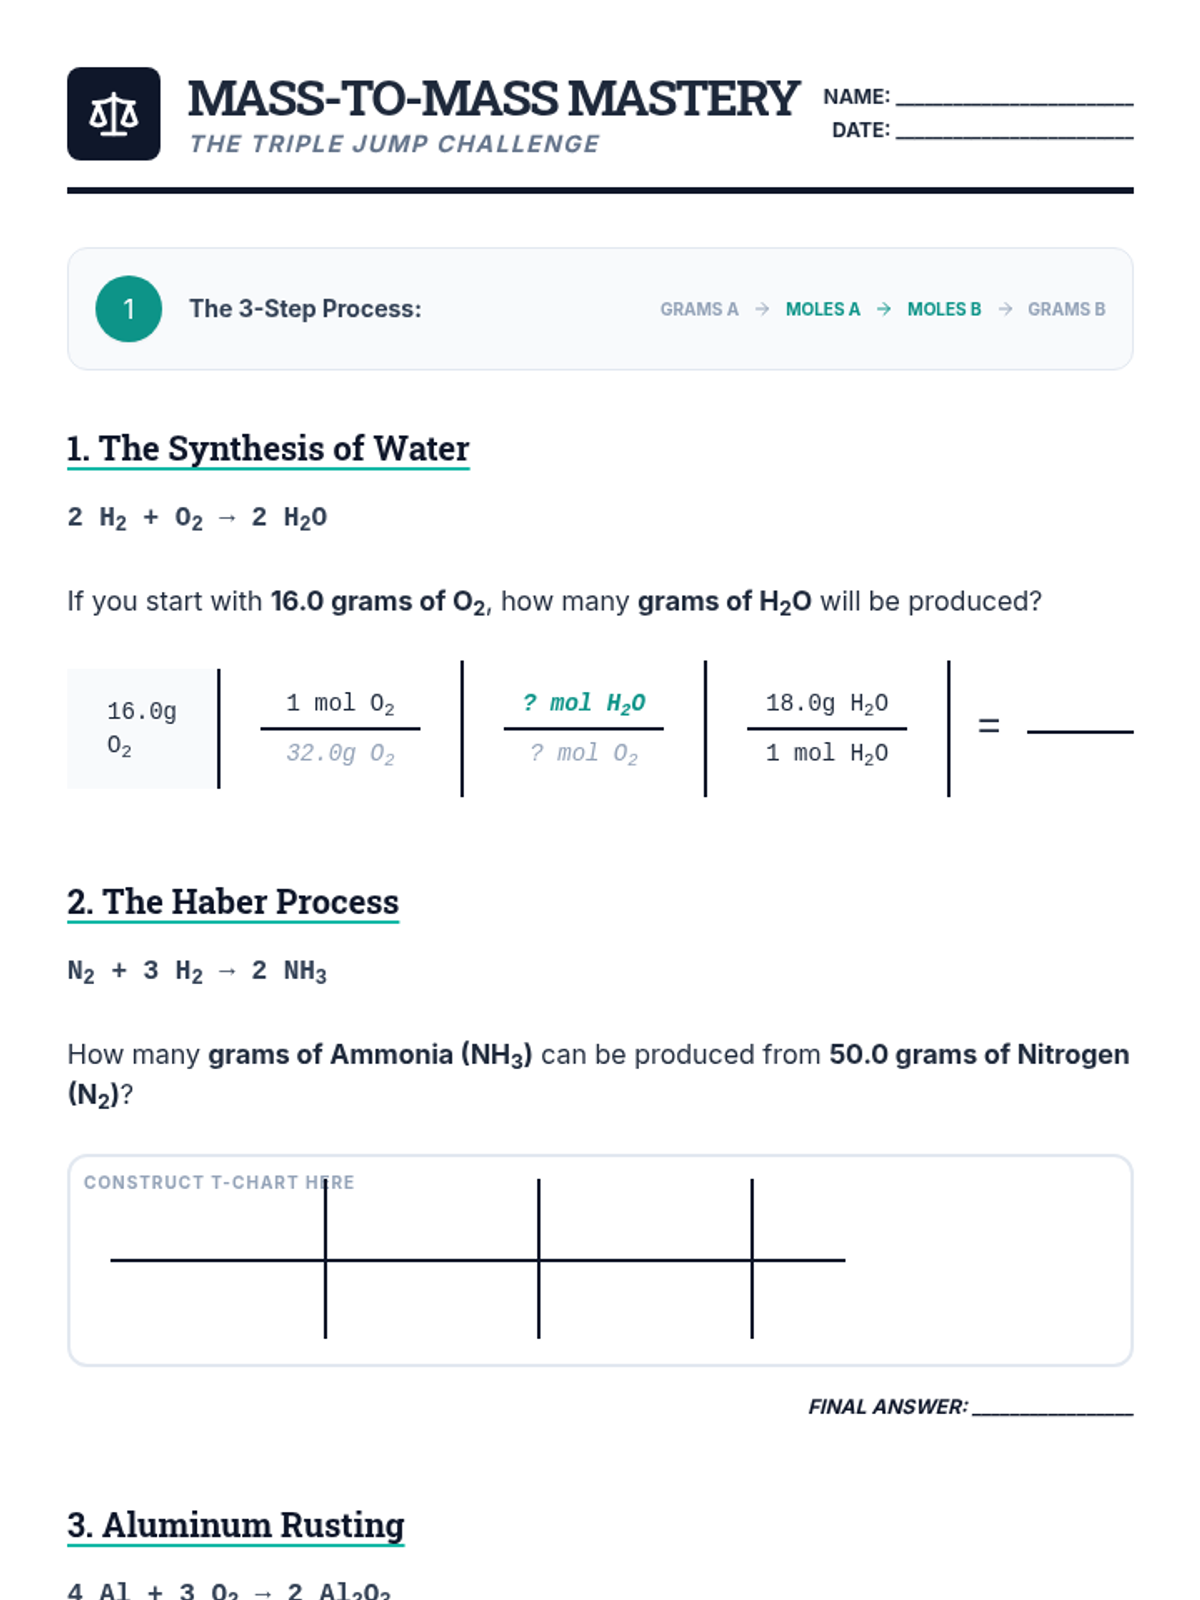Click the "2. The Haber Process" heading

[233, 902]
